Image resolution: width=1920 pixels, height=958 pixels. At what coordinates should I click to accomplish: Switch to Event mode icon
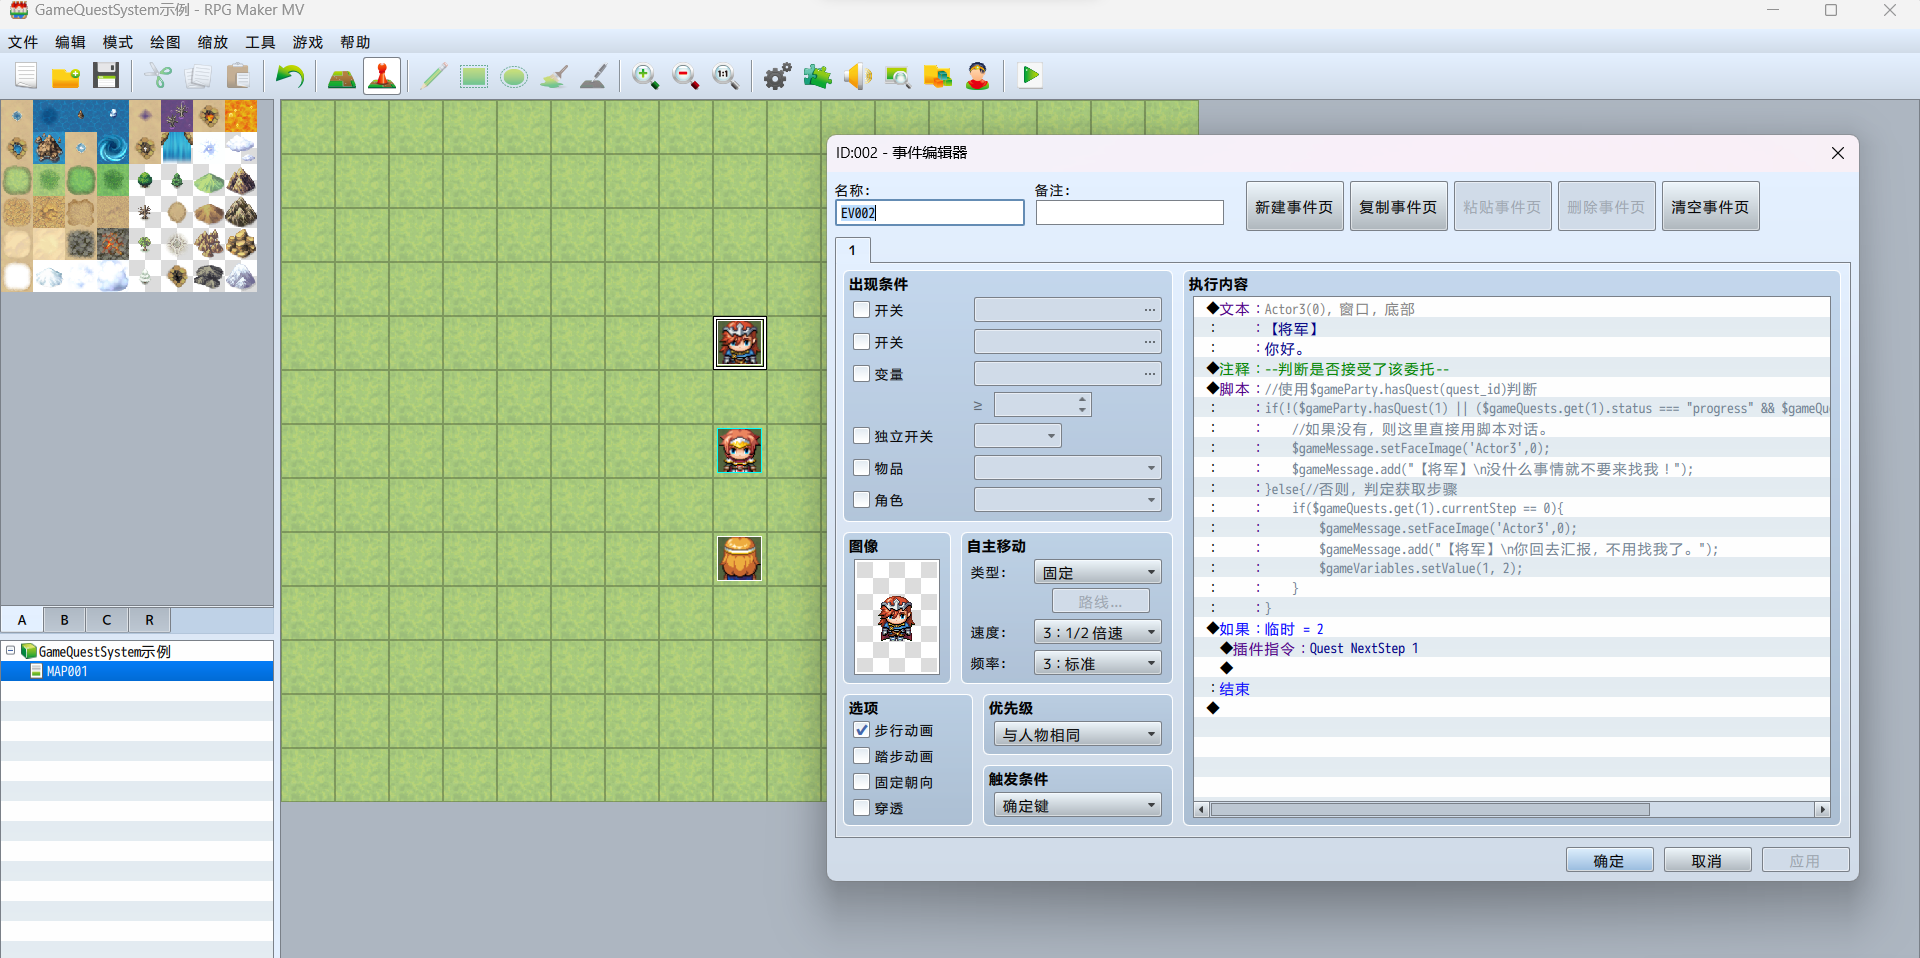tap(382, 76)
